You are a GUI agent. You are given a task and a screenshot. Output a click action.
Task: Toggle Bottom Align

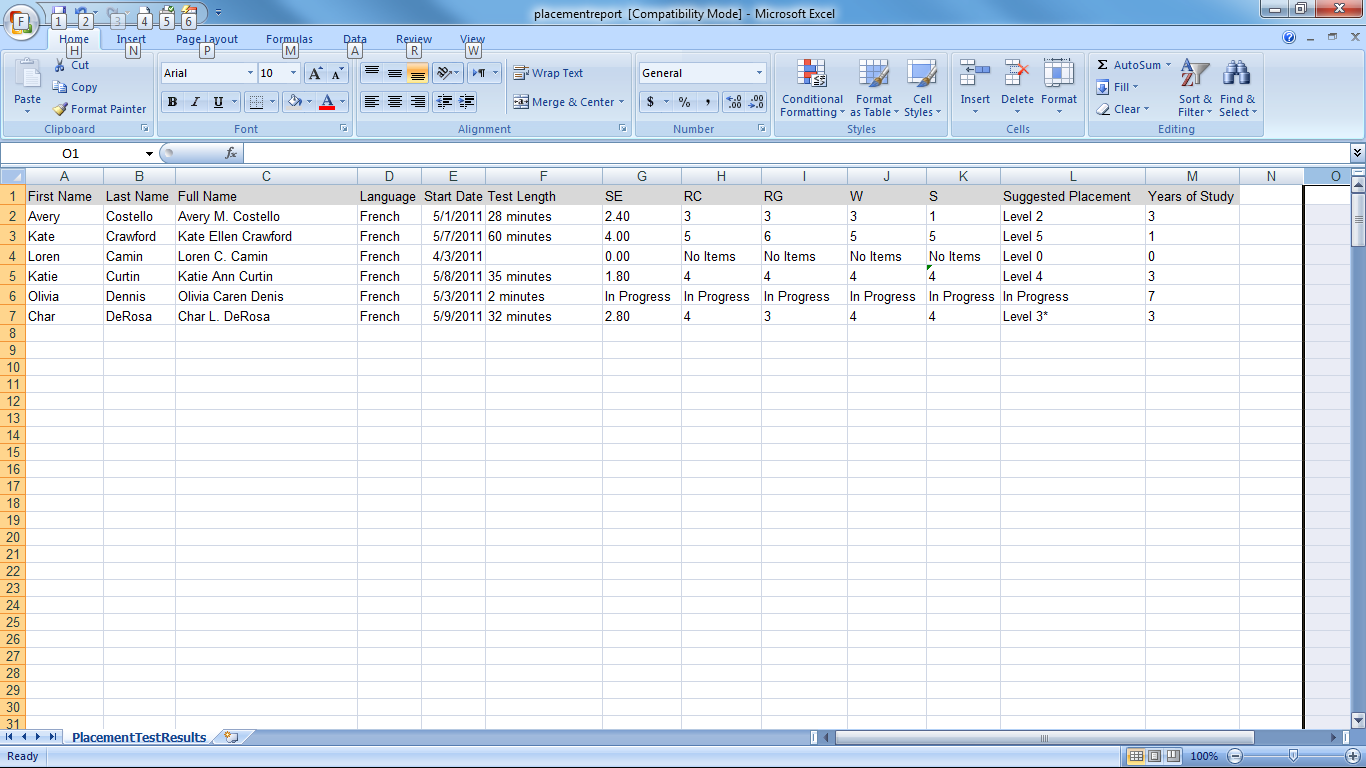tap(417, 73)
